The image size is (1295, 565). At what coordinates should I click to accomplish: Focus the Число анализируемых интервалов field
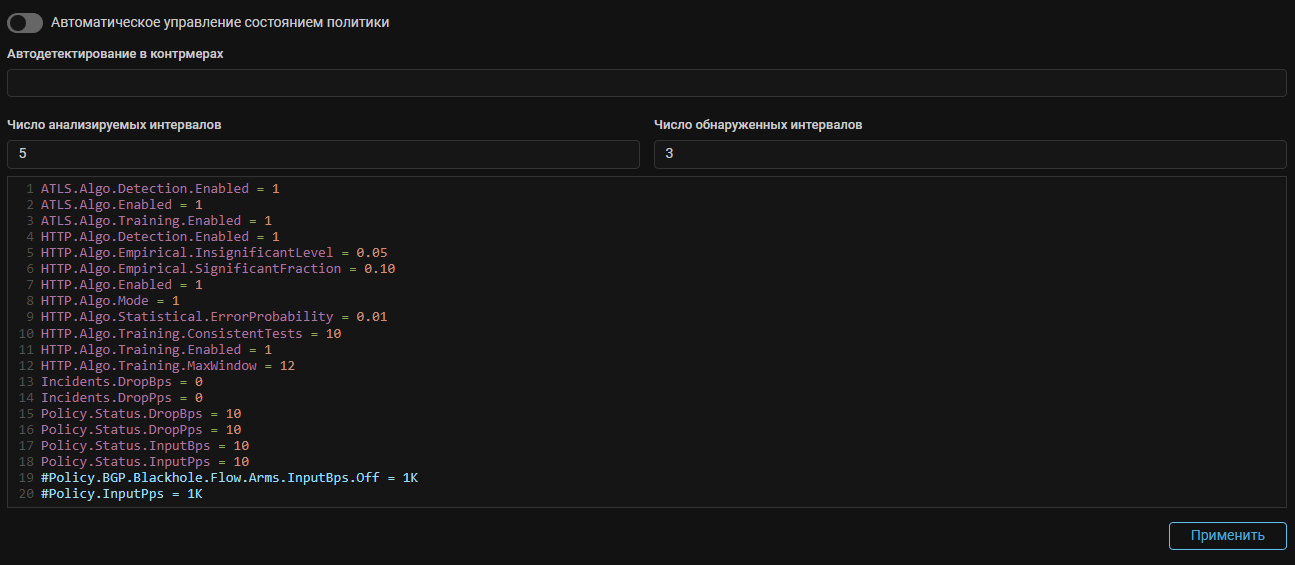click(x=323, y=154)
